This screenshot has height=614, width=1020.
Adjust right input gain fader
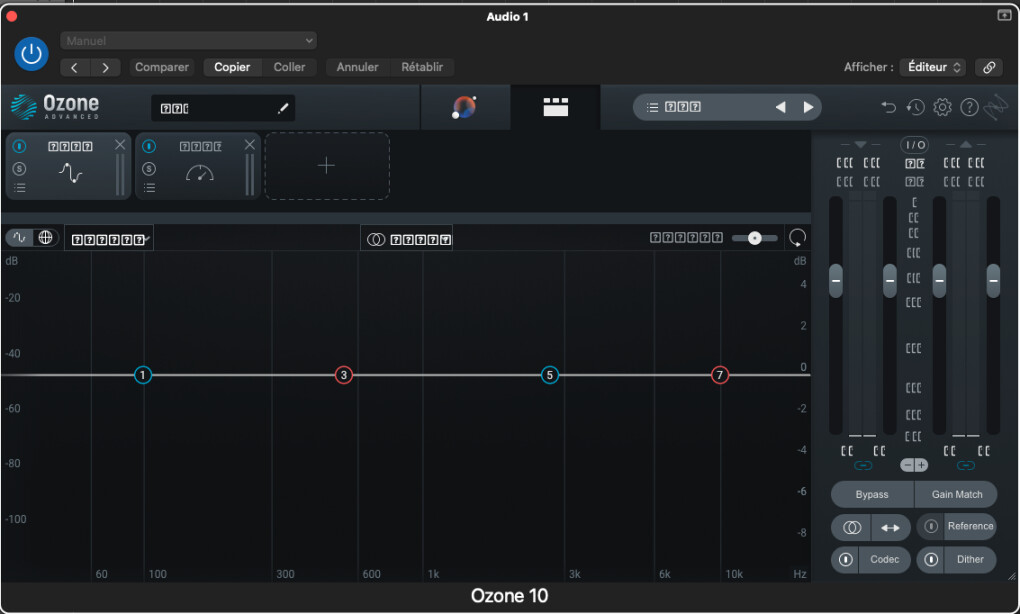coord(890,281)
